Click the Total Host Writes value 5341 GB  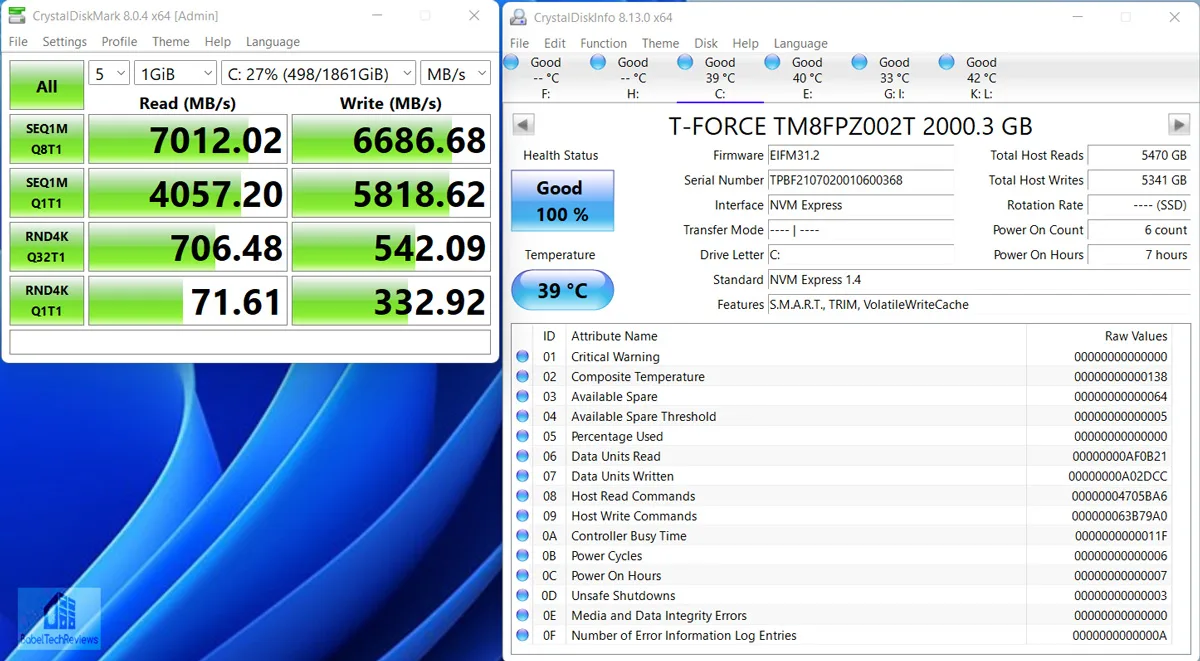[1139, 180]
